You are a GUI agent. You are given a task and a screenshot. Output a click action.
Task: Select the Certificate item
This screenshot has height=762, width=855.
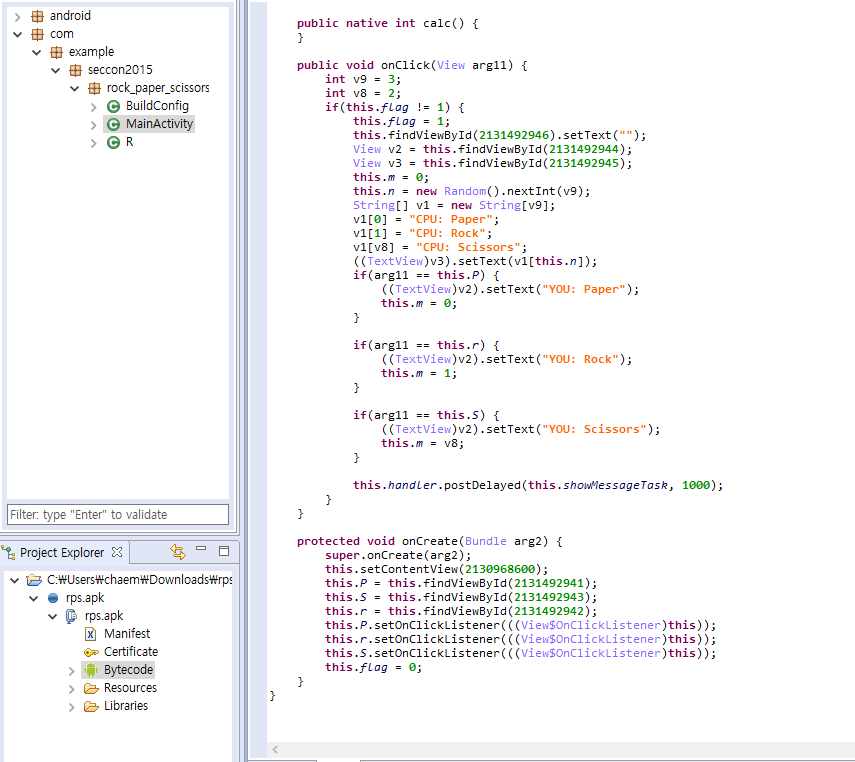click(131, 652)
